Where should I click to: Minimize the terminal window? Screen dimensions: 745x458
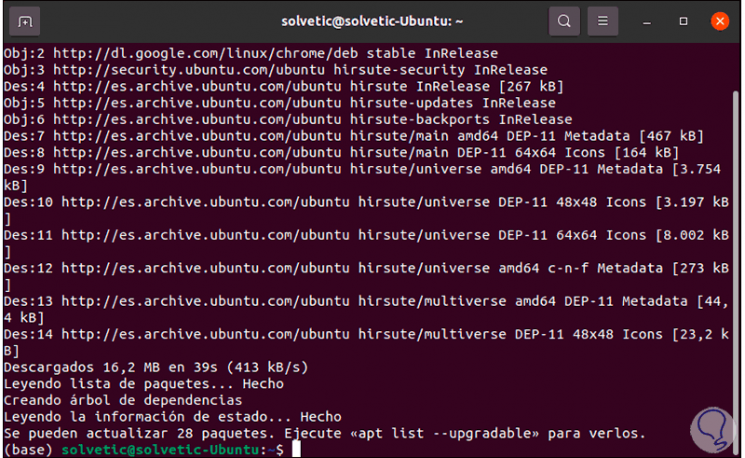coord(647,21)
